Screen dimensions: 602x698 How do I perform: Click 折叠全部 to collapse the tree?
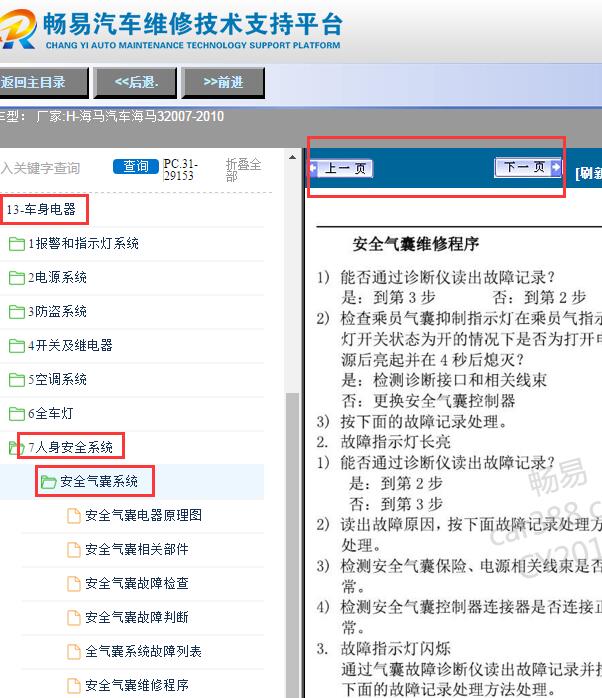pyautogui.click(x=243, y=170)
